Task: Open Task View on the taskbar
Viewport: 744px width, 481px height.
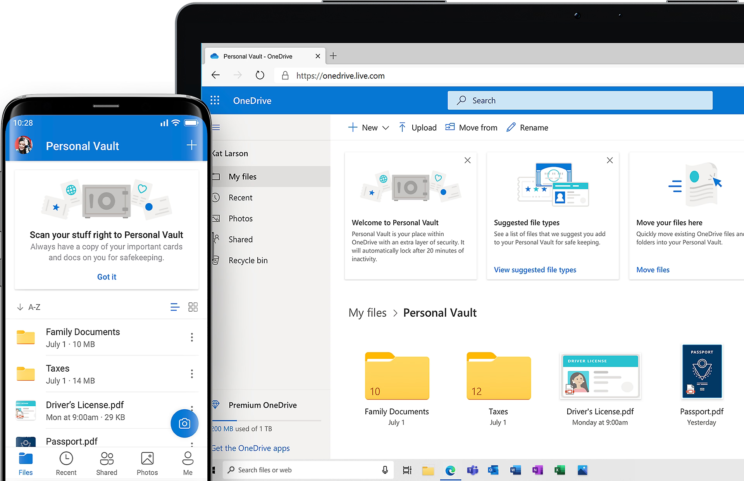Action: pos(407,470)
